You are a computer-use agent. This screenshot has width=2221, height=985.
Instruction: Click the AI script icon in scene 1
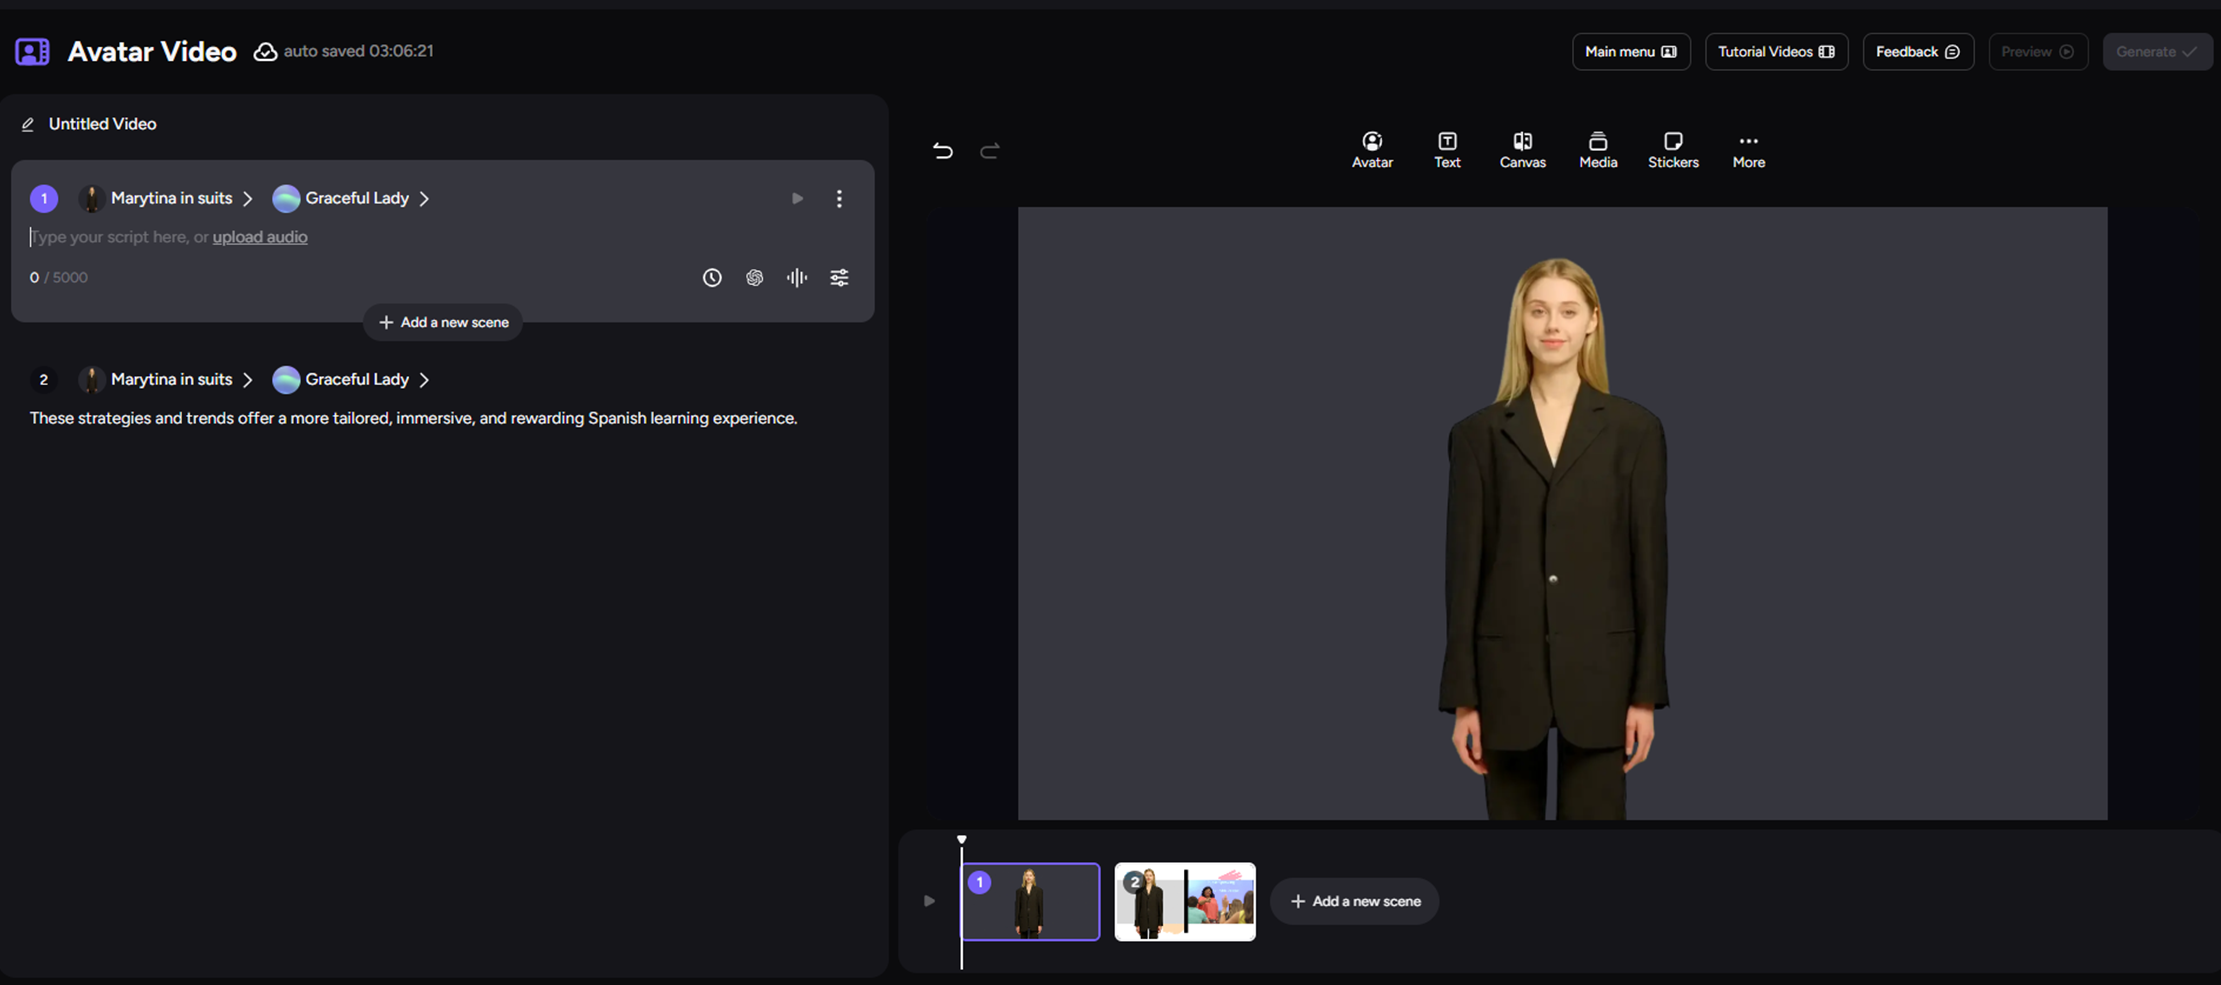pos(754,278)
